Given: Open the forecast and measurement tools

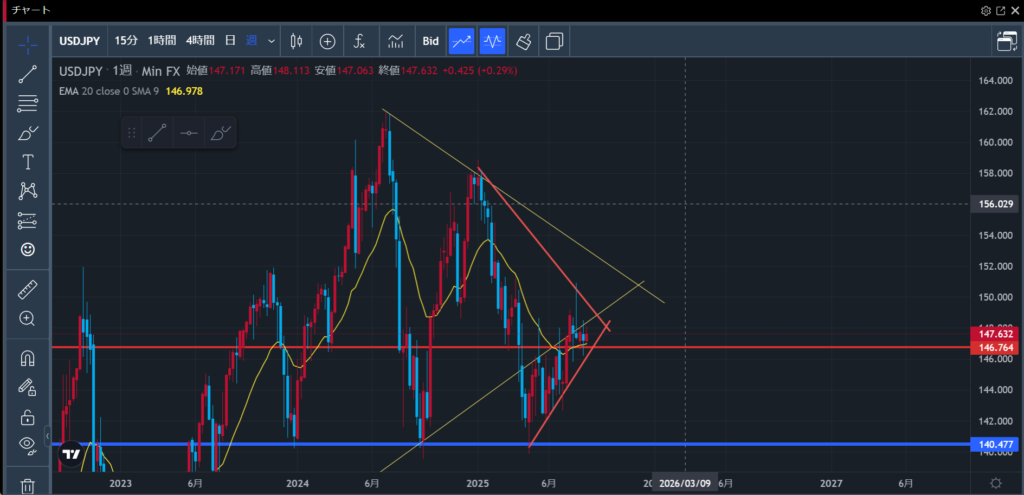Looking at the screenshot, I should point(27,221).
